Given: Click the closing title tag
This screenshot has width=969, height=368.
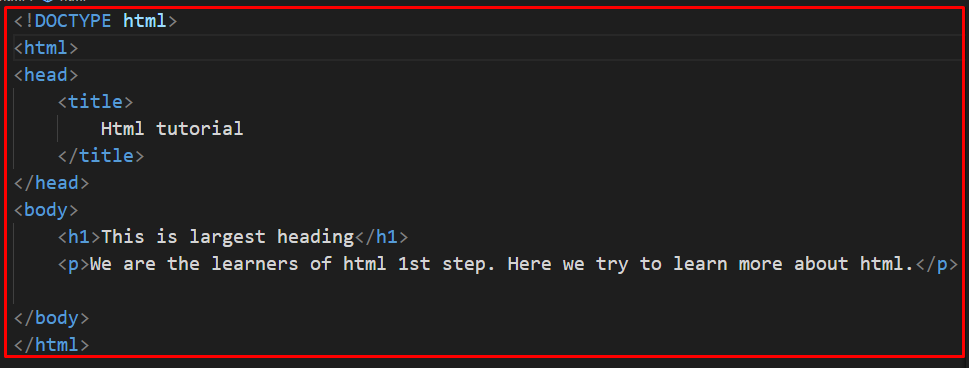Looking at the screenshot, I should click(101, 156).
